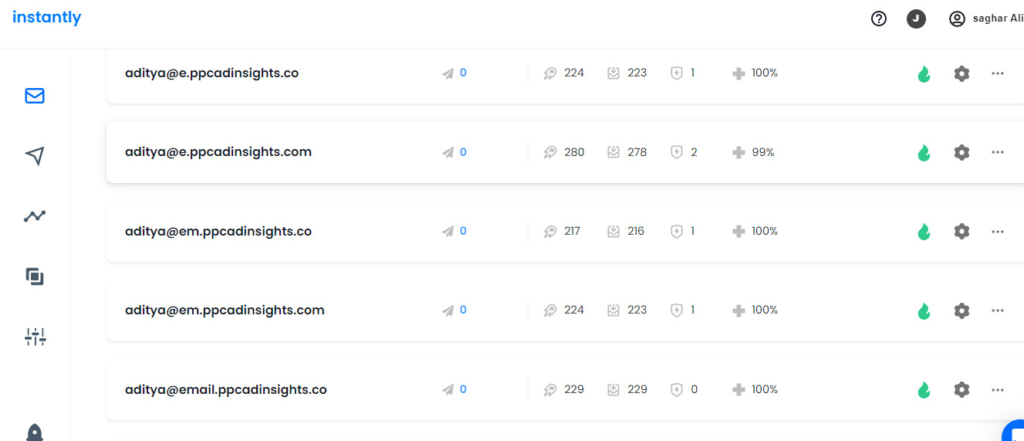Toggle warmup flame for aditya@e.ppcadinsights.co
Viewport: 1024px width, 441px height.
[x=923, y=74]
